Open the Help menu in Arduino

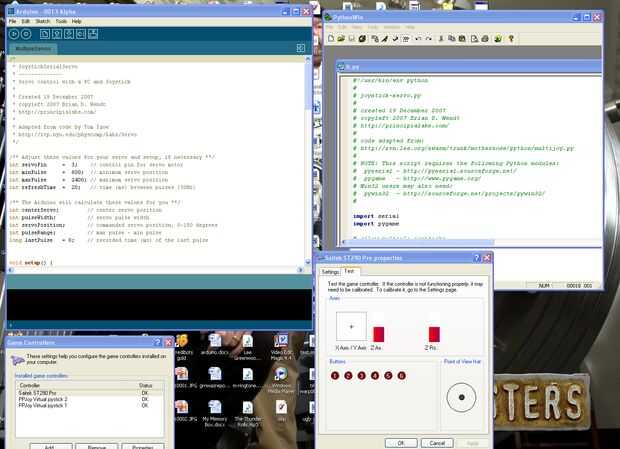[x=77, y=21]
